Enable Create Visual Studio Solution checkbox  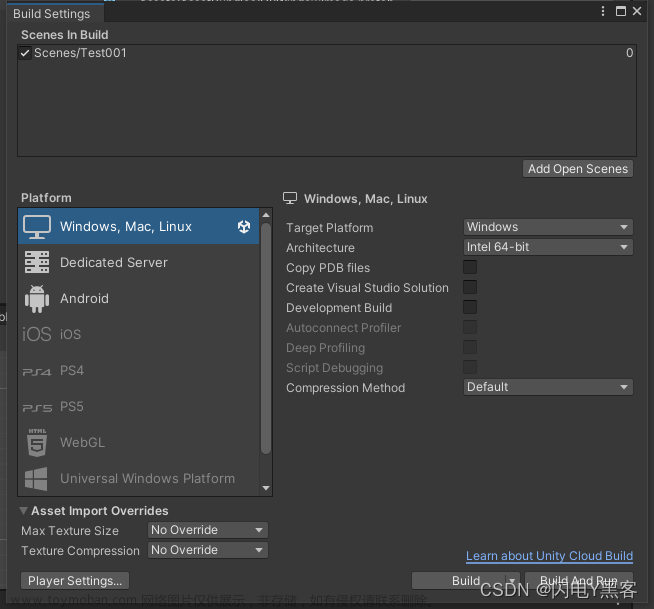[x=470, y=287]
